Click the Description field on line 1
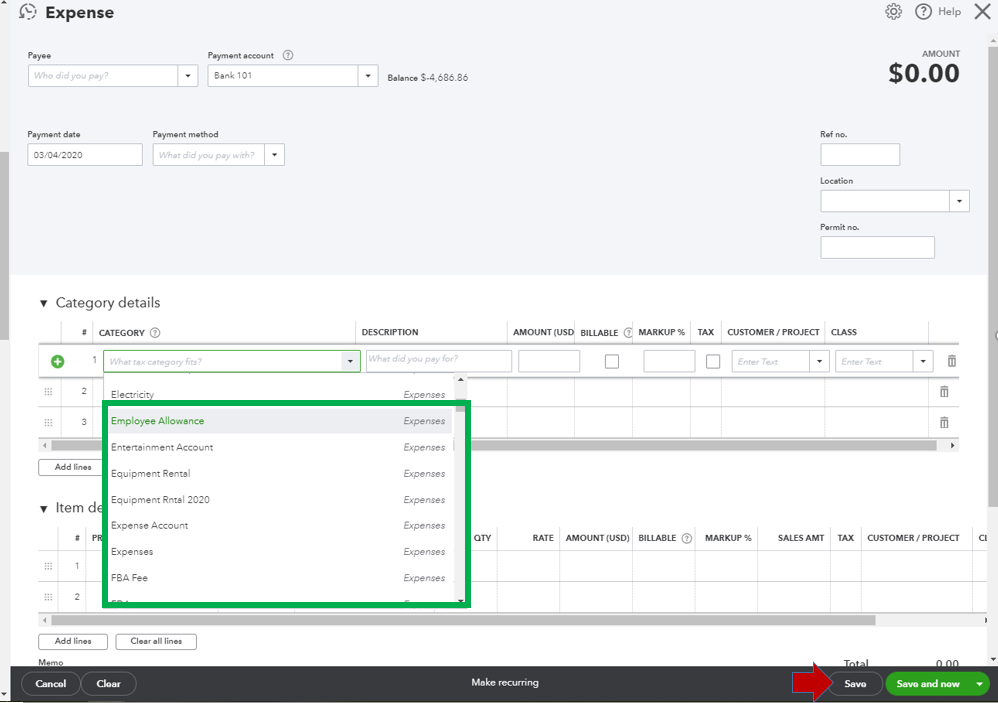 (x=439, y=361)
